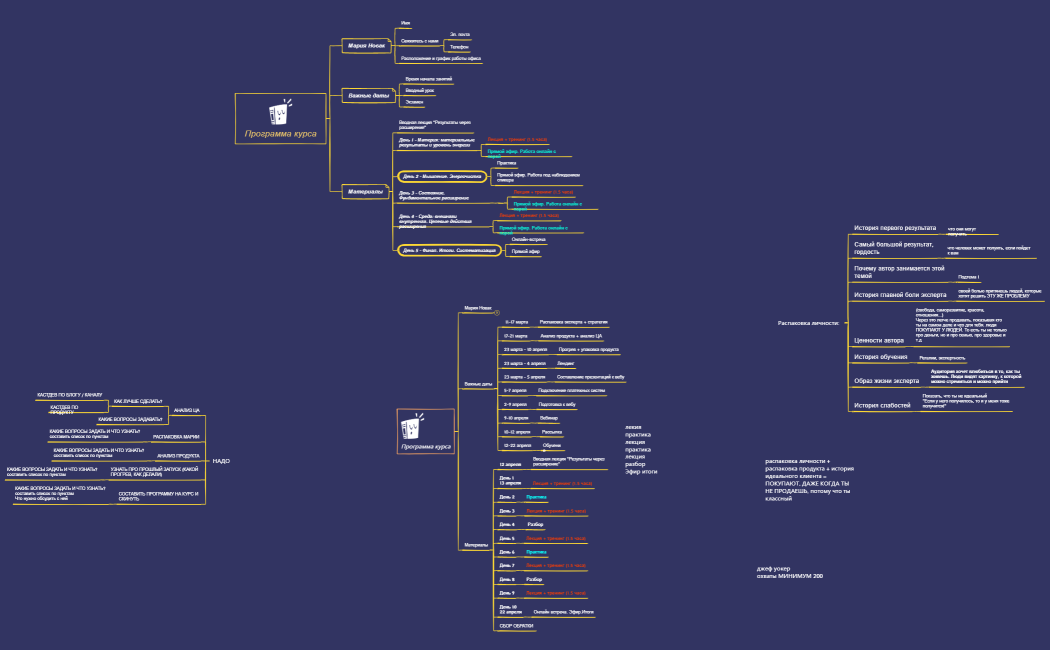Select the Вебинар date entry
Viewport: 1050px width, 650px height.
tap(550, 417)
